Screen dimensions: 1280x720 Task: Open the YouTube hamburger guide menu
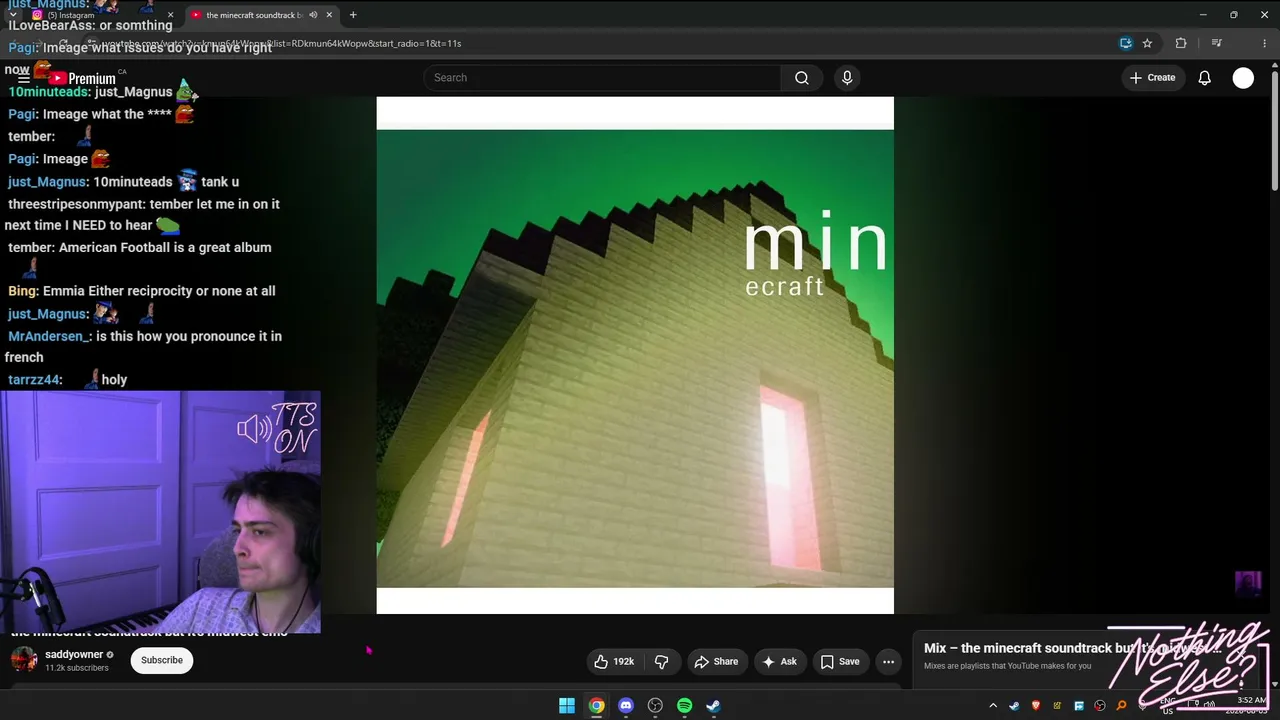coord(23,78)
